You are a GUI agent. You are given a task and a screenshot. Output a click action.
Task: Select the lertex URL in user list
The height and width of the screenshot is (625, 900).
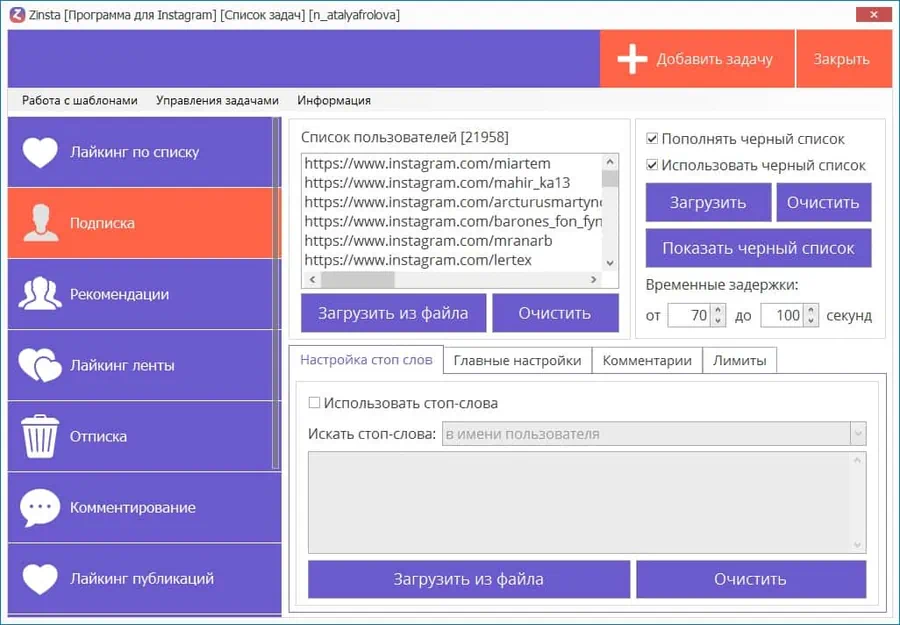[418, 260]
